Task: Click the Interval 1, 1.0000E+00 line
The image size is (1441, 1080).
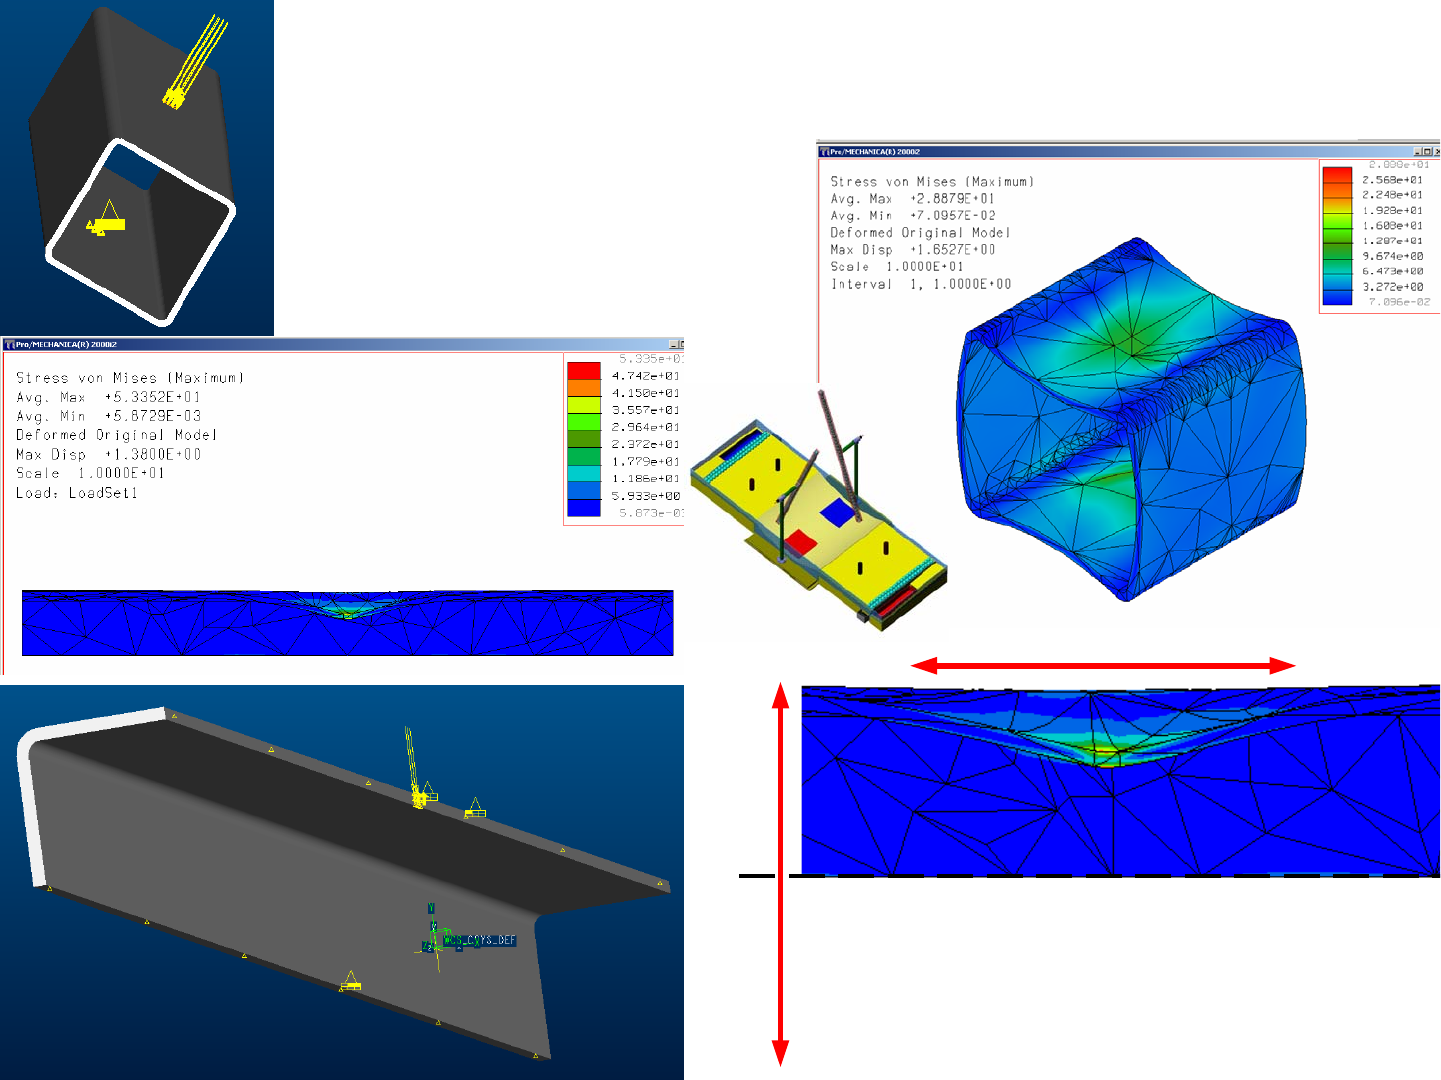Action: 921,284
